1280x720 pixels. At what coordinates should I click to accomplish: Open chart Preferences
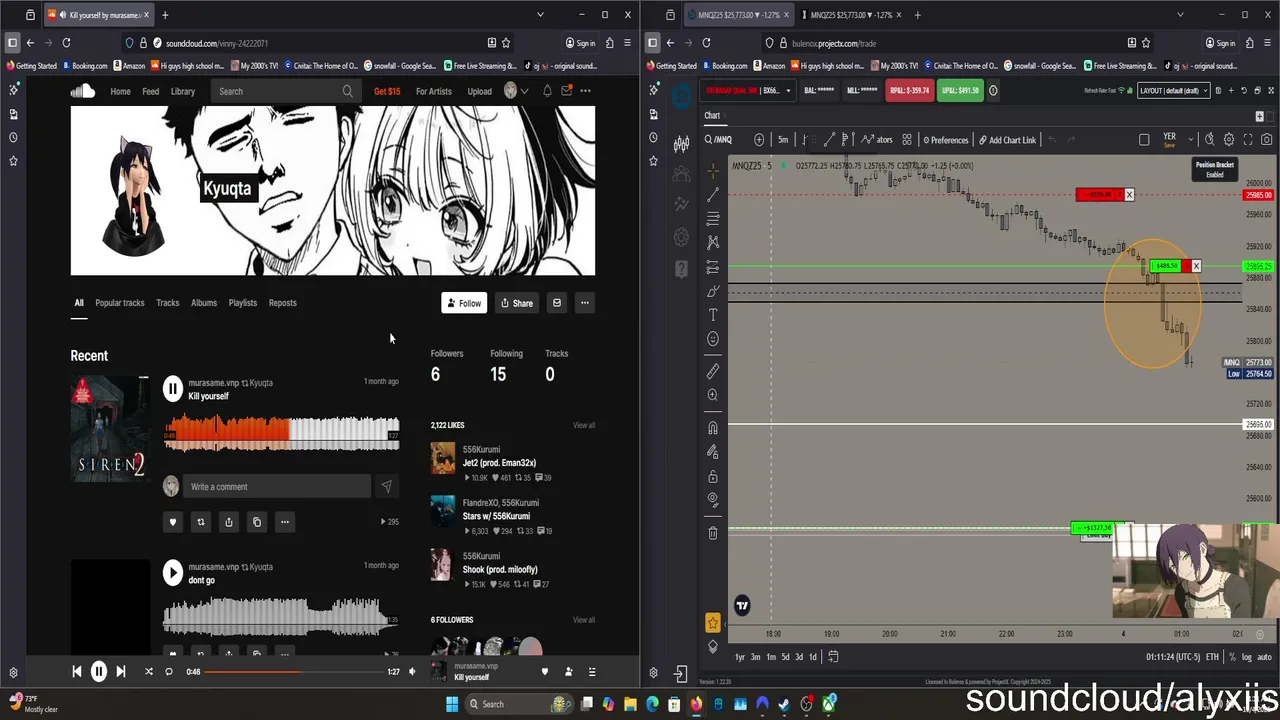click(946, 140)
